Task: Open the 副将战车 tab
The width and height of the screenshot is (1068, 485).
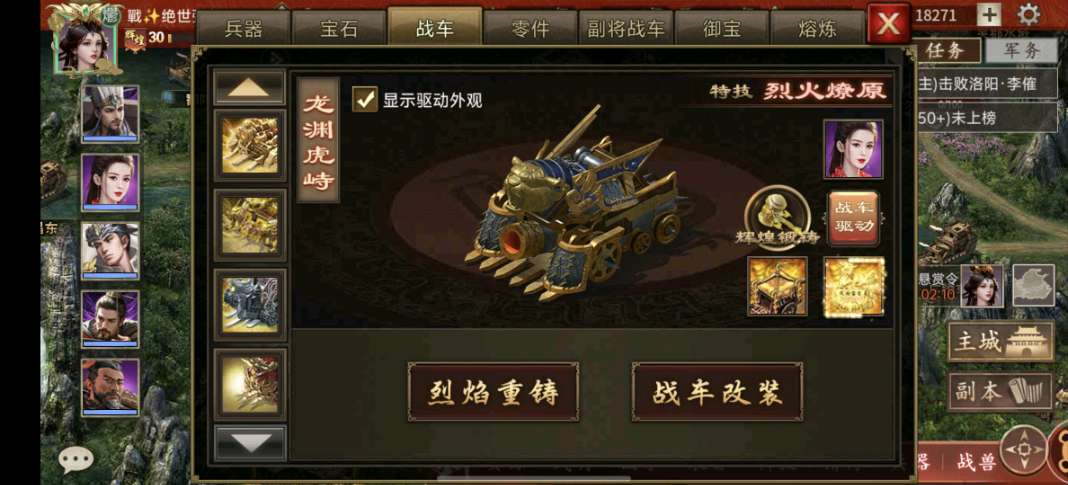Action: pyautogui.click(x=626, y=29)
